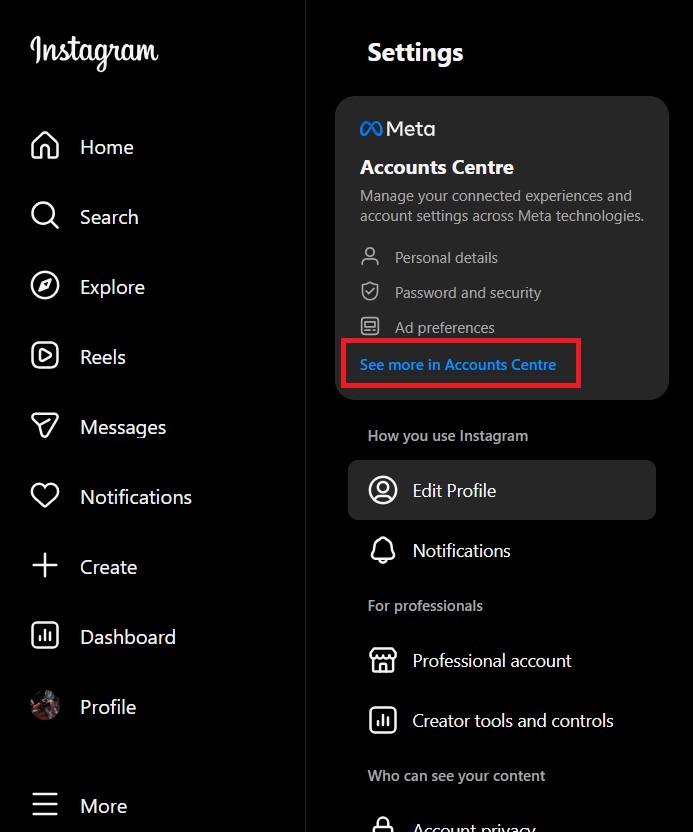Select Edit Profile settings label
The height and width of the screenshot is (832, 693).
455,491
